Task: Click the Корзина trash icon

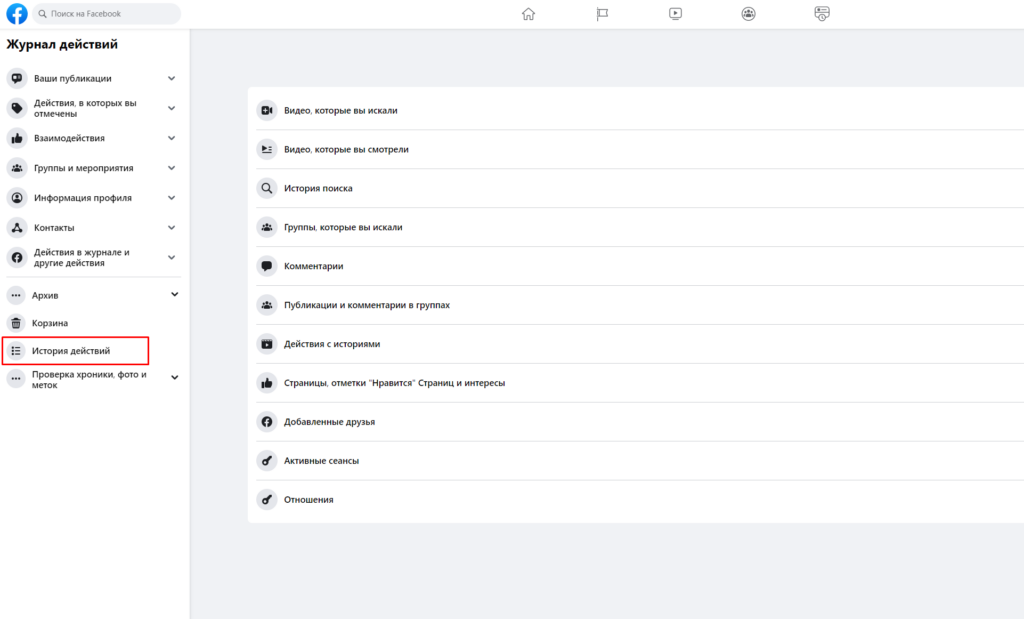Action: [16, 323]
